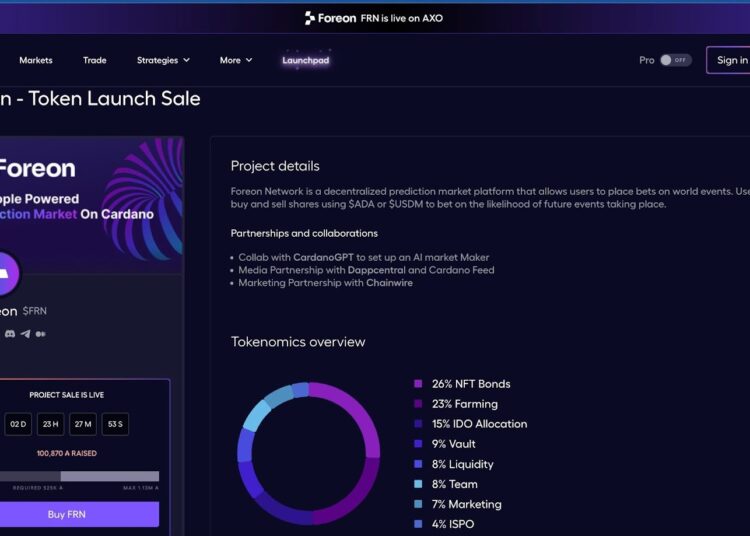Click the '9% Vault' legend label
The image size is (750, 536).
pyautogui.click(x=454, y=444)
